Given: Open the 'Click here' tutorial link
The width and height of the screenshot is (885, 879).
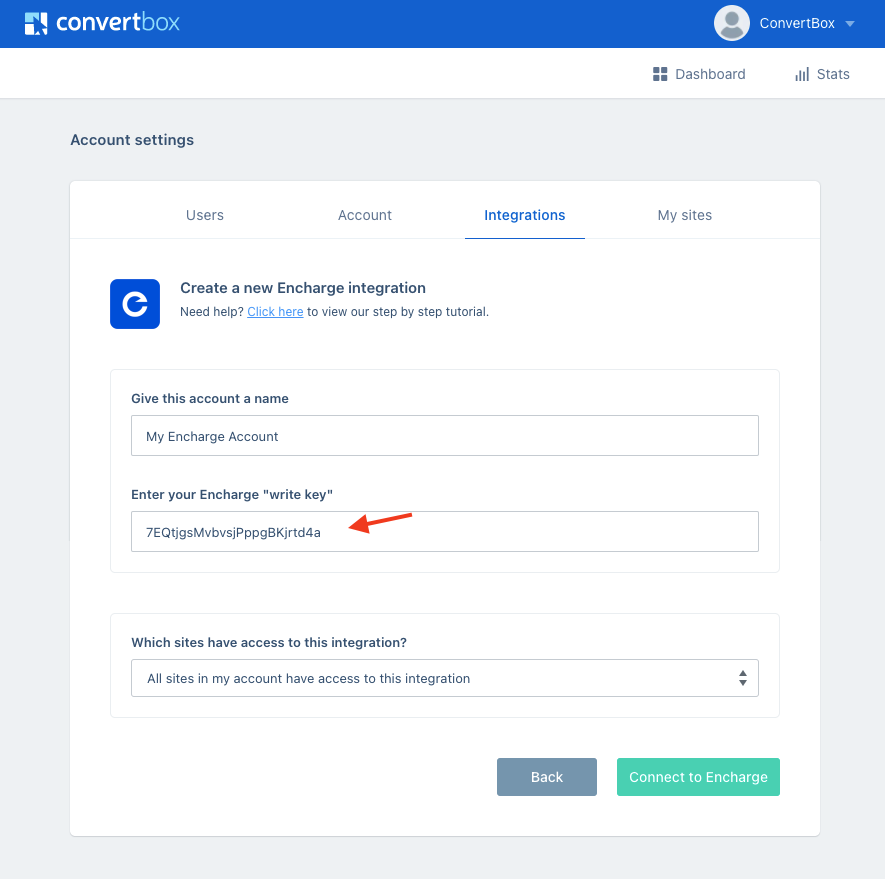Looking at the screenshot, I should pyautogui.click(x=275, y=312).
